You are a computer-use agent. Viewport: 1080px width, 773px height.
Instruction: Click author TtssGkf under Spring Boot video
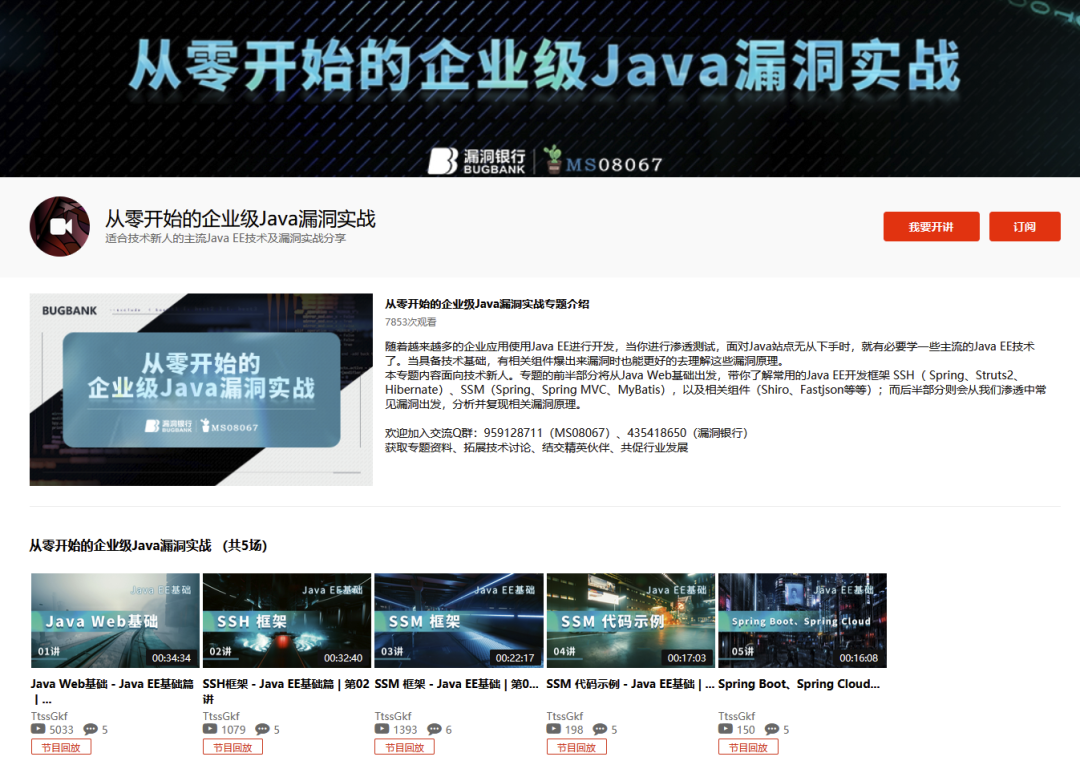(x=737, y=716)
